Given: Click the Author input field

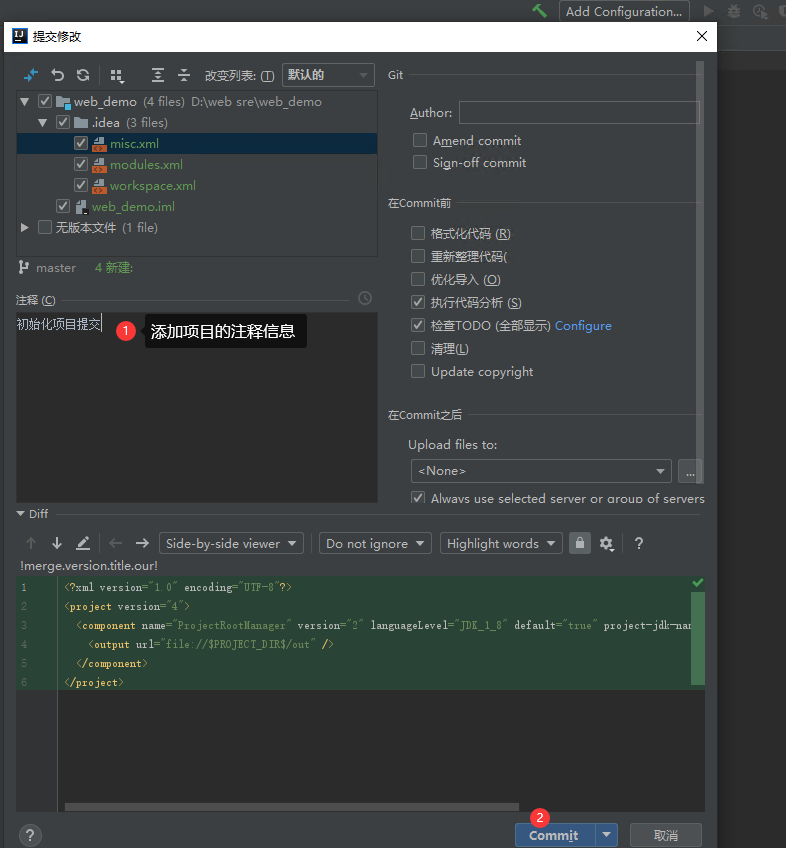Looking at the screenshot, I should [x=579, y=112].
